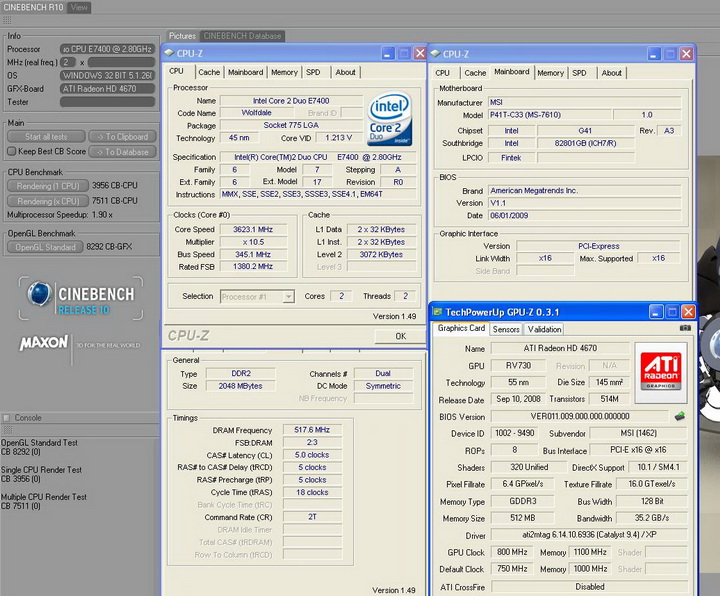Click the GPU-Z screenshot camera icon

click(685, 328)
